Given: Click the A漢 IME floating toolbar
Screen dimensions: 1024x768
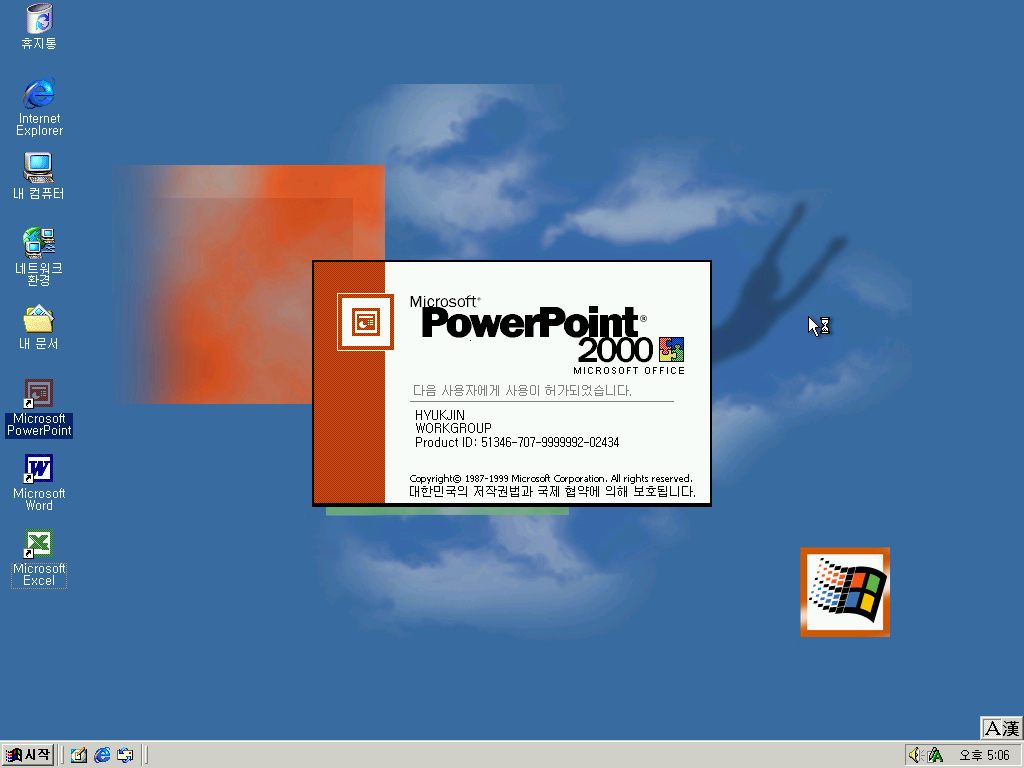Looking at the screenshot, I should 1002,728.
